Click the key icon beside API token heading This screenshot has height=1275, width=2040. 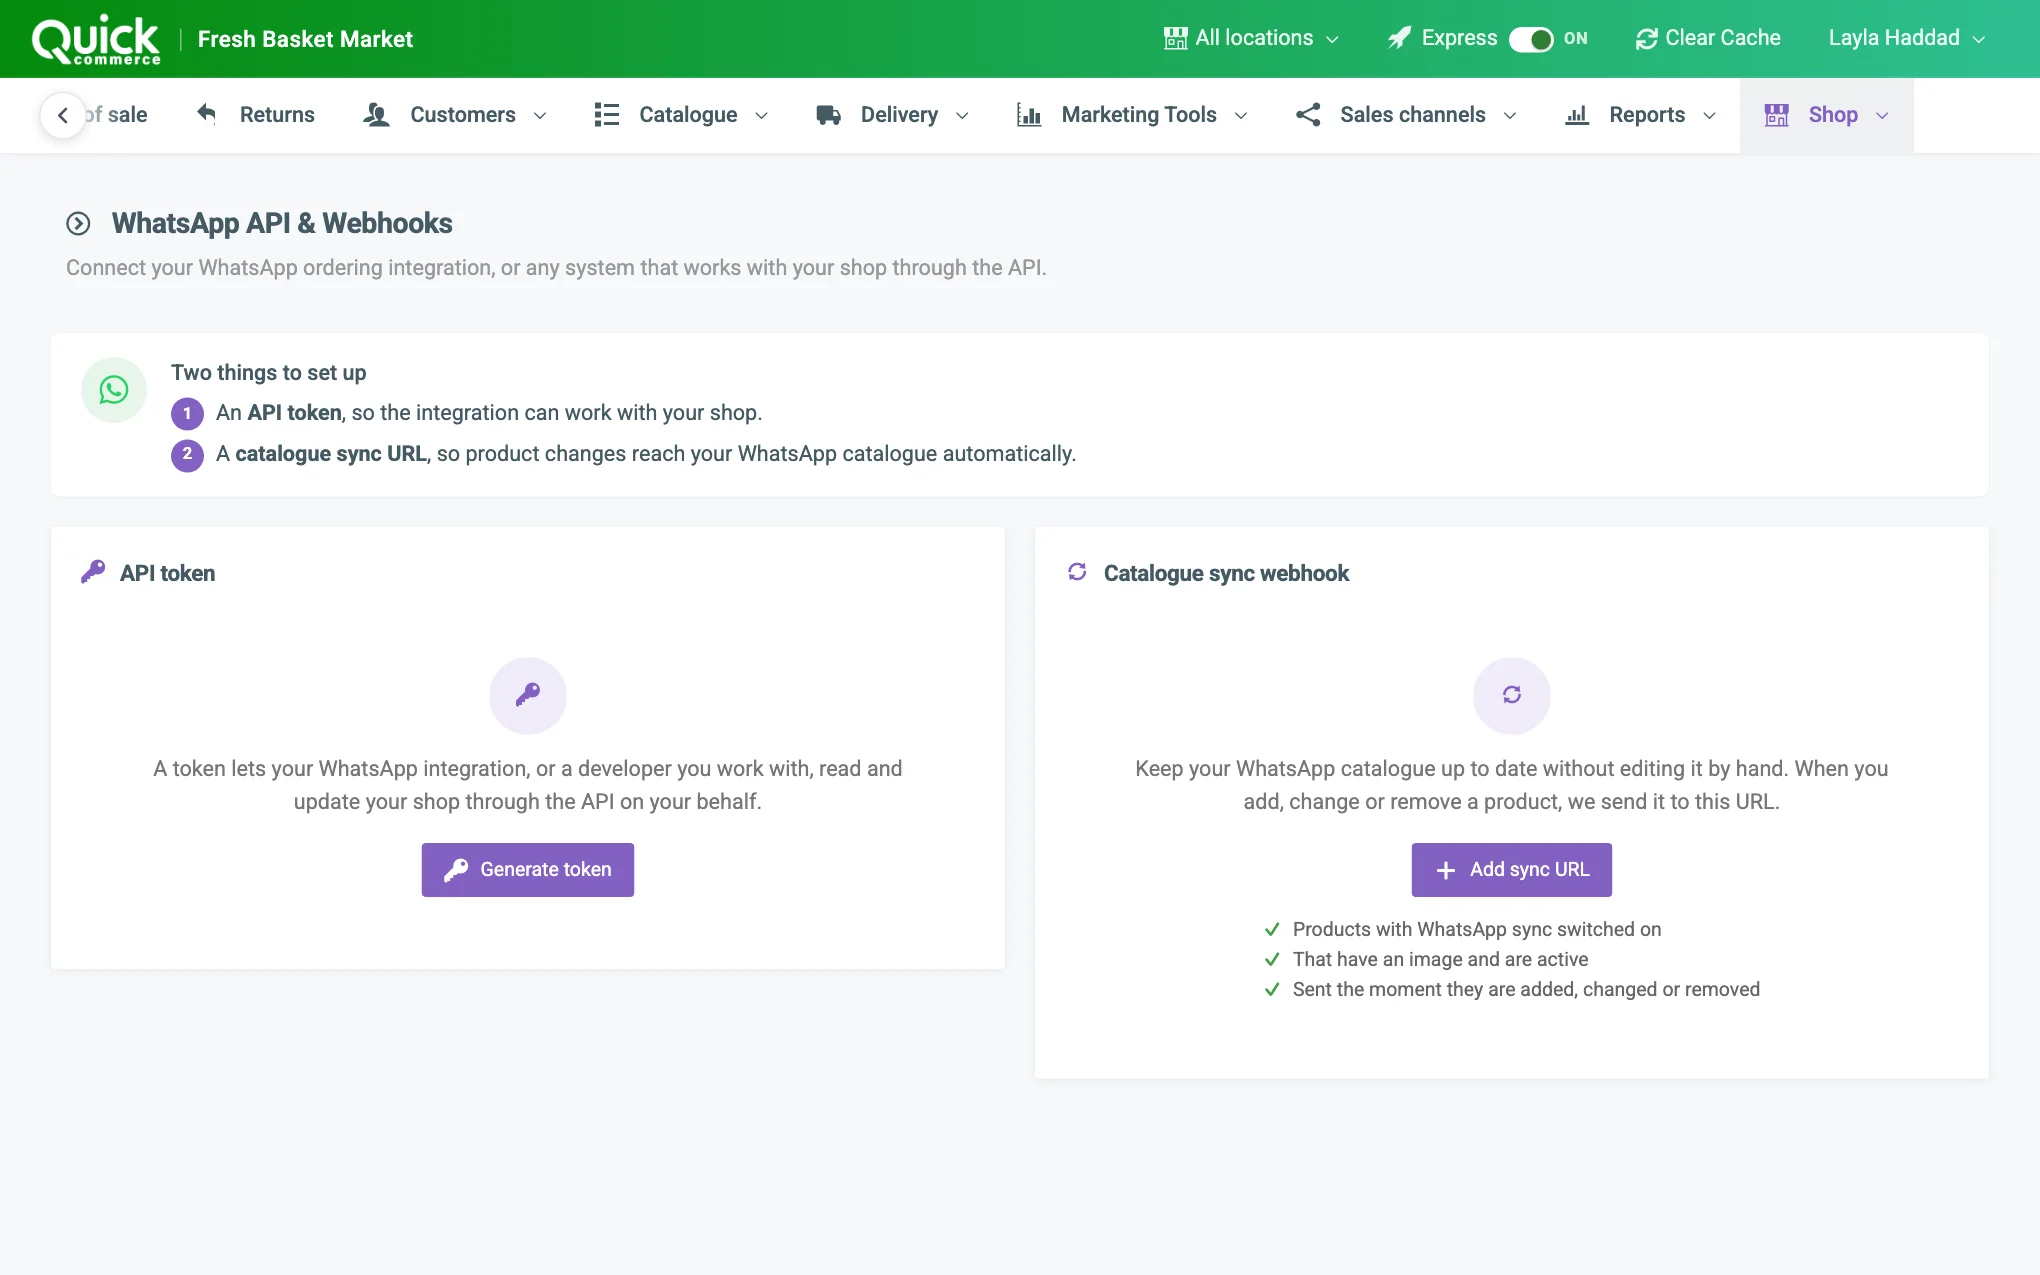93,572
